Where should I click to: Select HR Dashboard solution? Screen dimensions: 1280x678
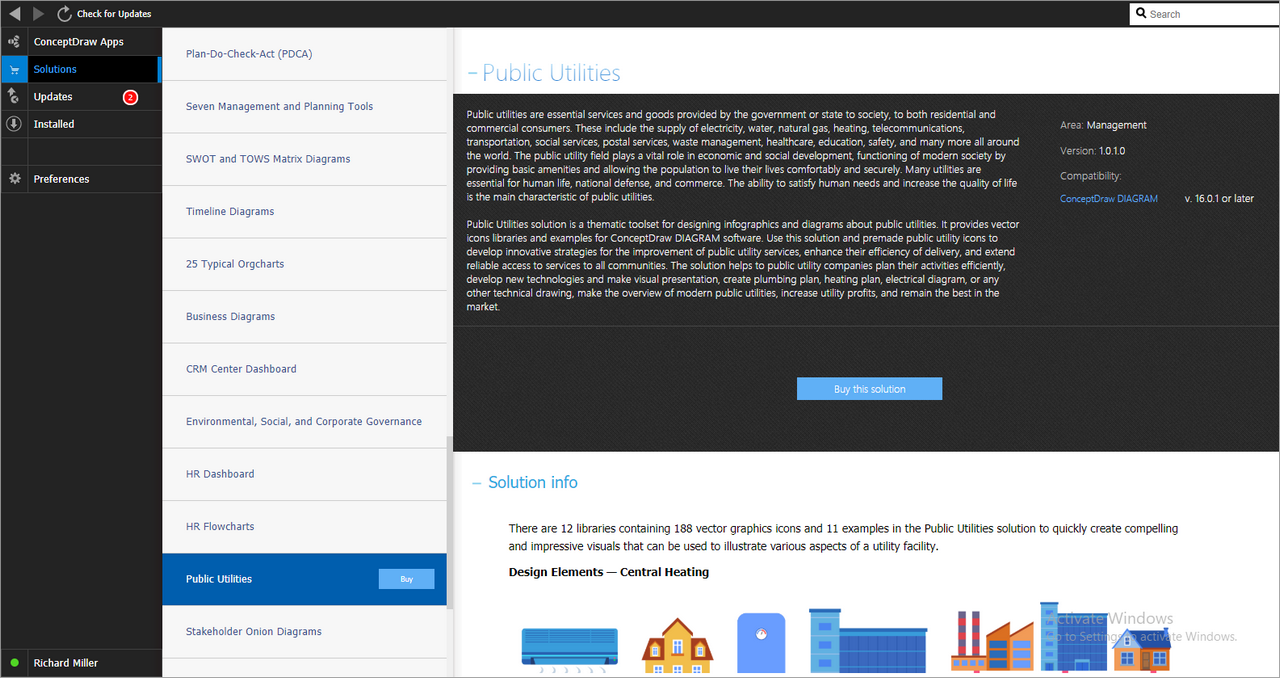[304, 474]
